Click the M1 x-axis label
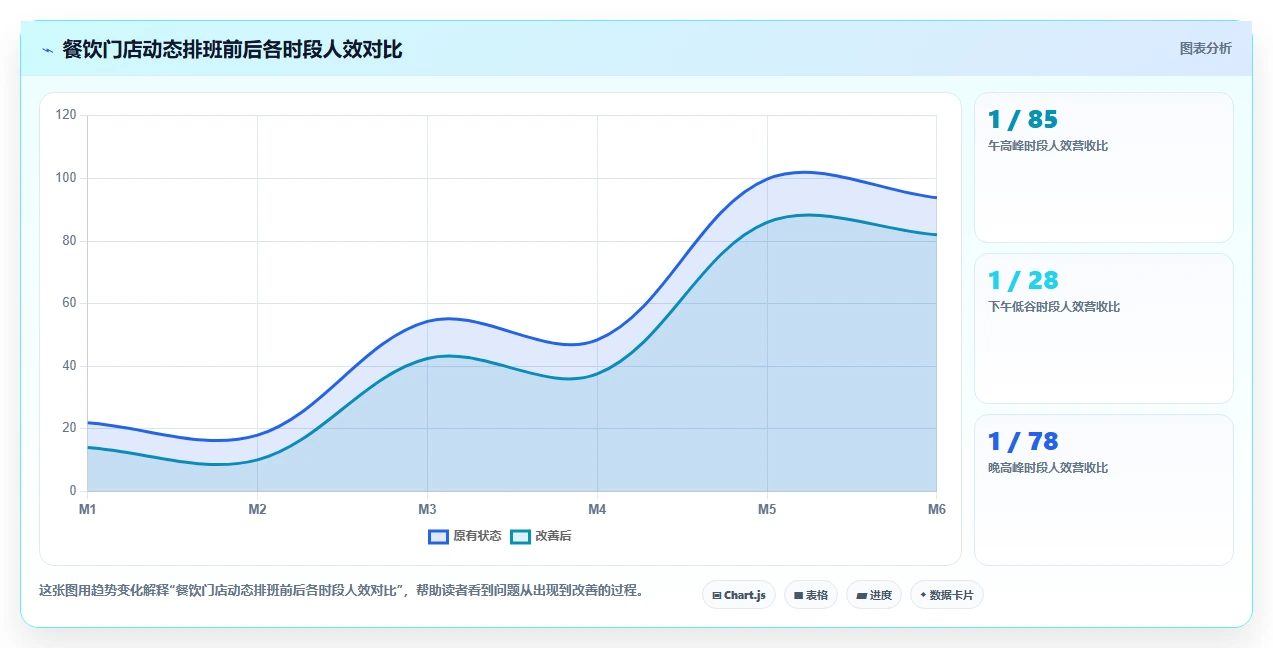The width and height of the screenshot is (1273, 648). (88, 509)
